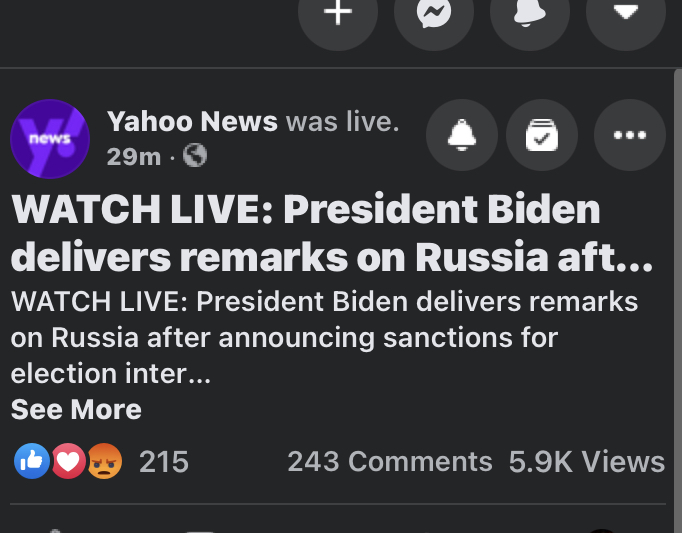Screen dimensions: 682x533
Task: Save this live video post
Action: coord(542,135)
